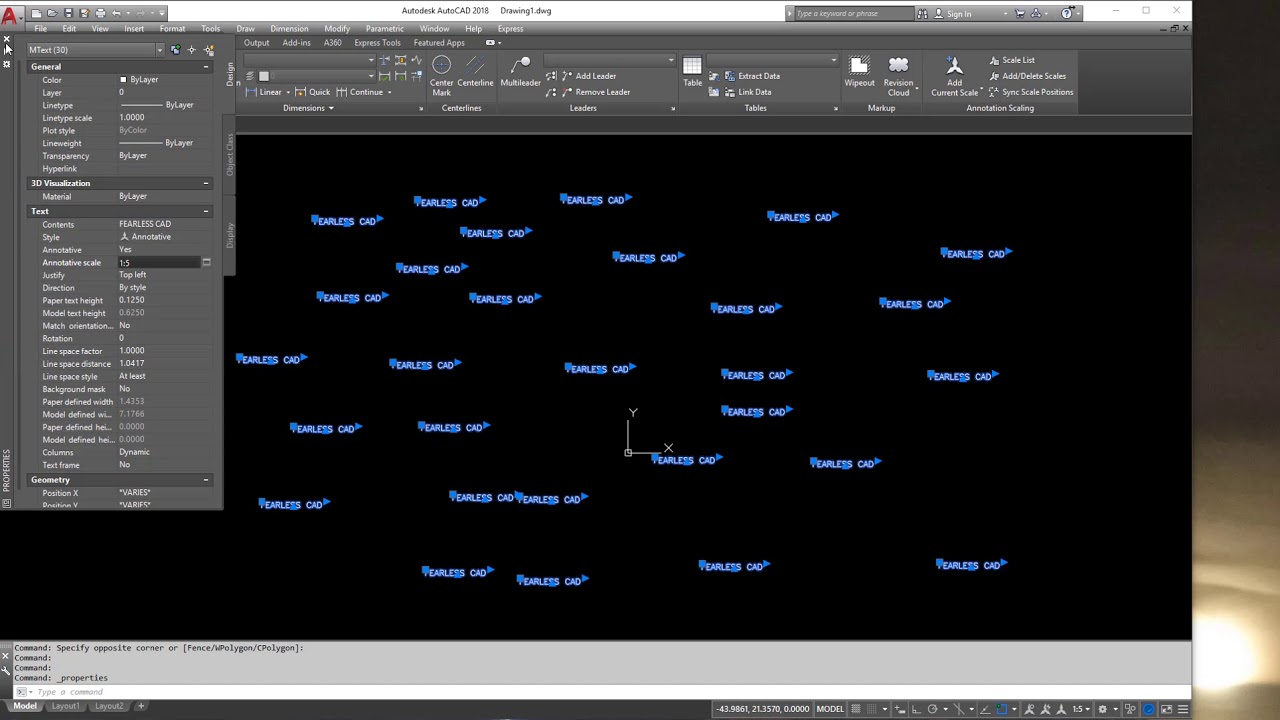Select the Multileader tool
Image resolution: width=1280 pixels, height=720 pixels.
pyautogui.click(x=520, y=72)
